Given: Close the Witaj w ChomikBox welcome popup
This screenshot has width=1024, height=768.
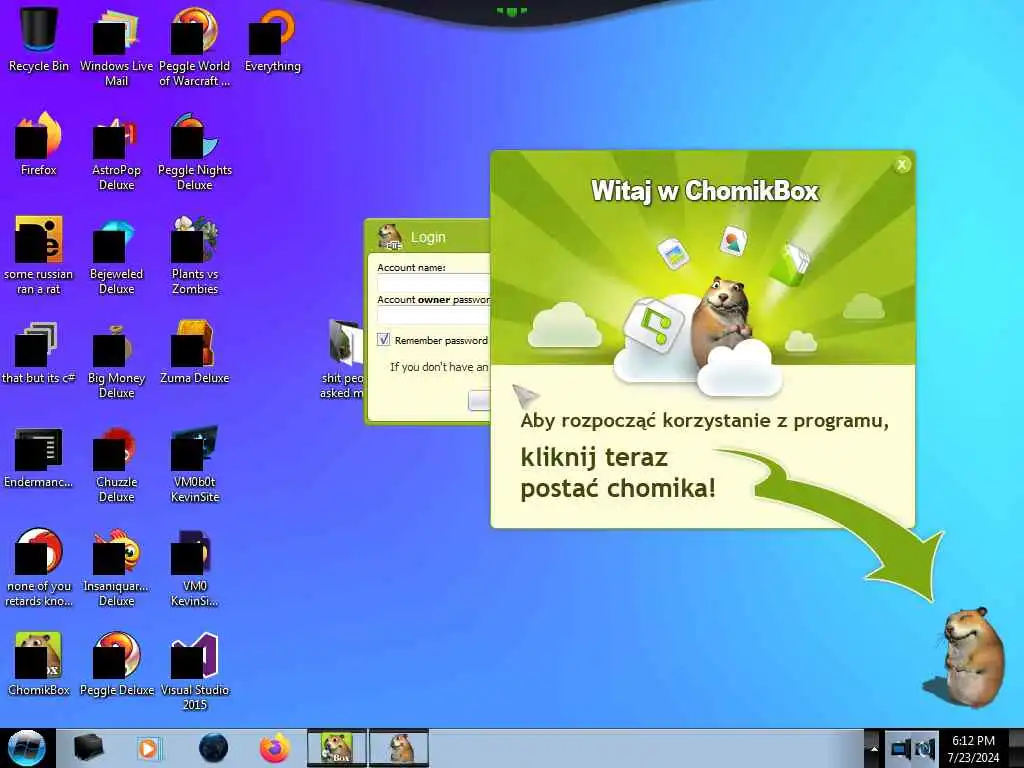Looking at the screenshot, I should point(902,165).
